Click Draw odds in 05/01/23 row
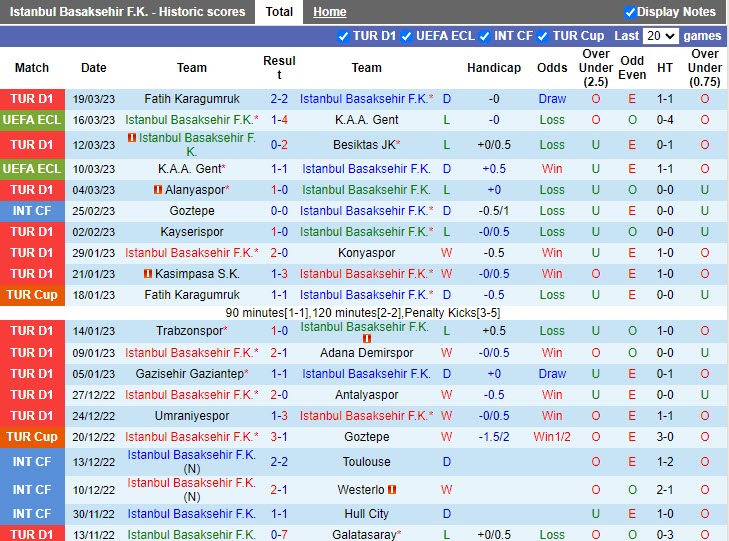This screenshot has height=541, width=729. (552, 374)
